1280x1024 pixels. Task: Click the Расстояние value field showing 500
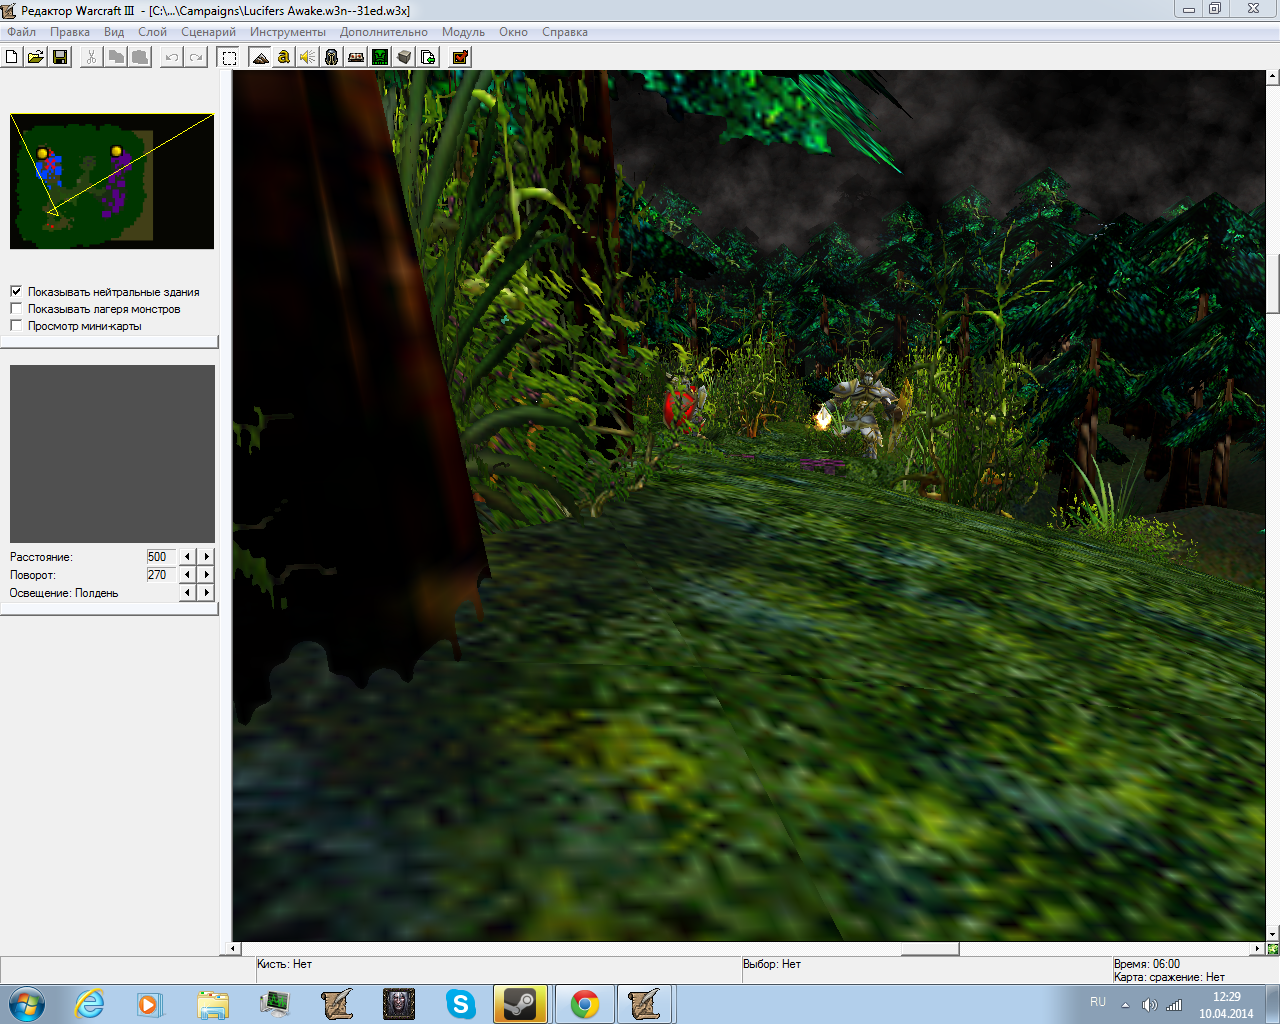coord(161,557)
